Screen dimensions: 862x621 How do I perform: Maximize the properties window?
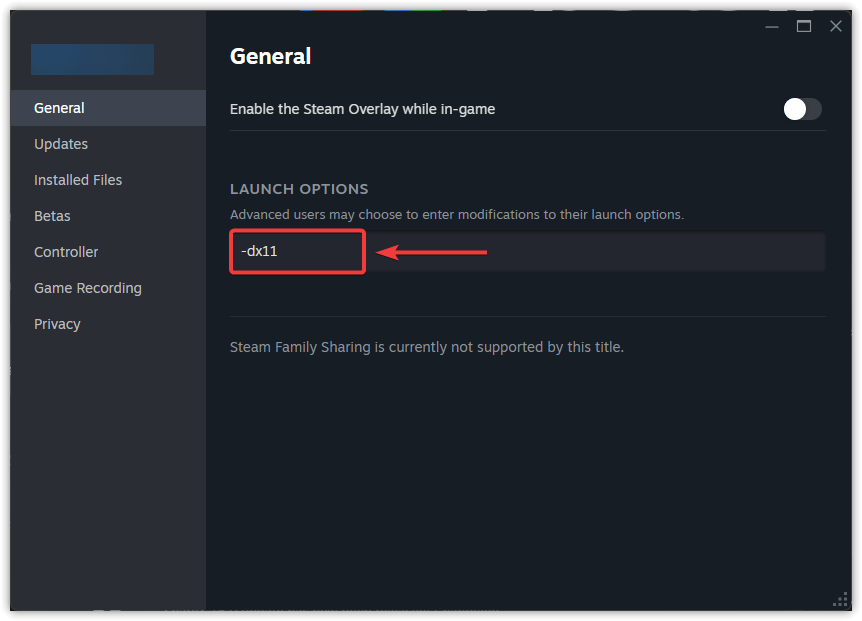(x=804, y=26)
